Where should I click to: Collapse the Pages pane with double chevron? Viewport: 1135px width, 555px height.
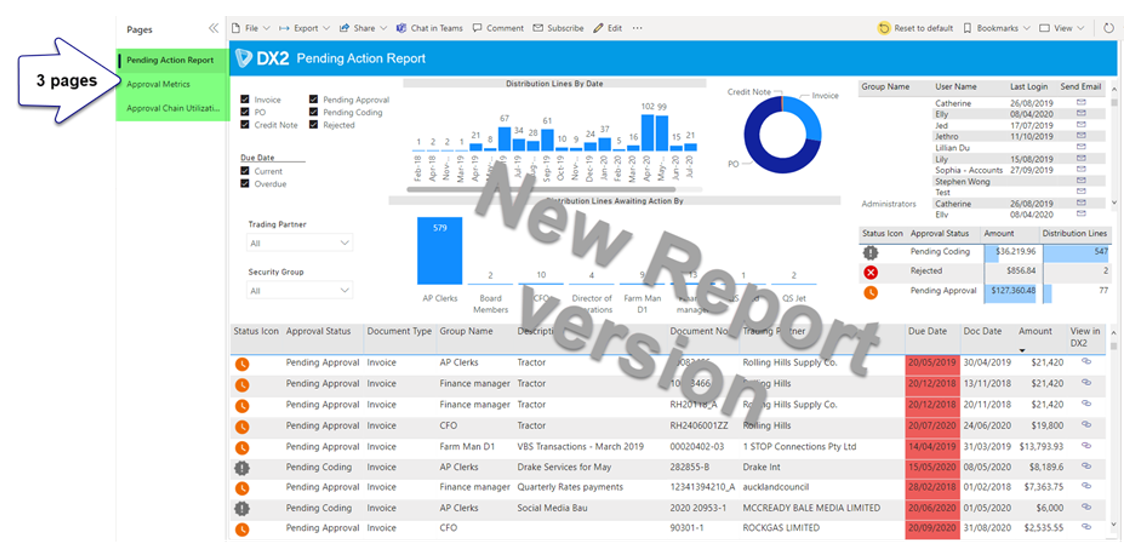click(213, 29)
